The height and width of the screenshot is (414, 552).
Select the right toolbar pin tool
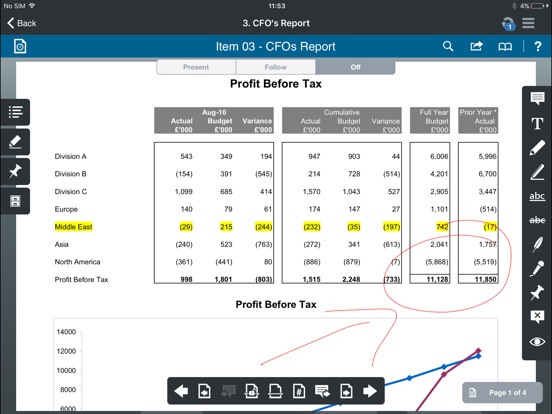537,293
